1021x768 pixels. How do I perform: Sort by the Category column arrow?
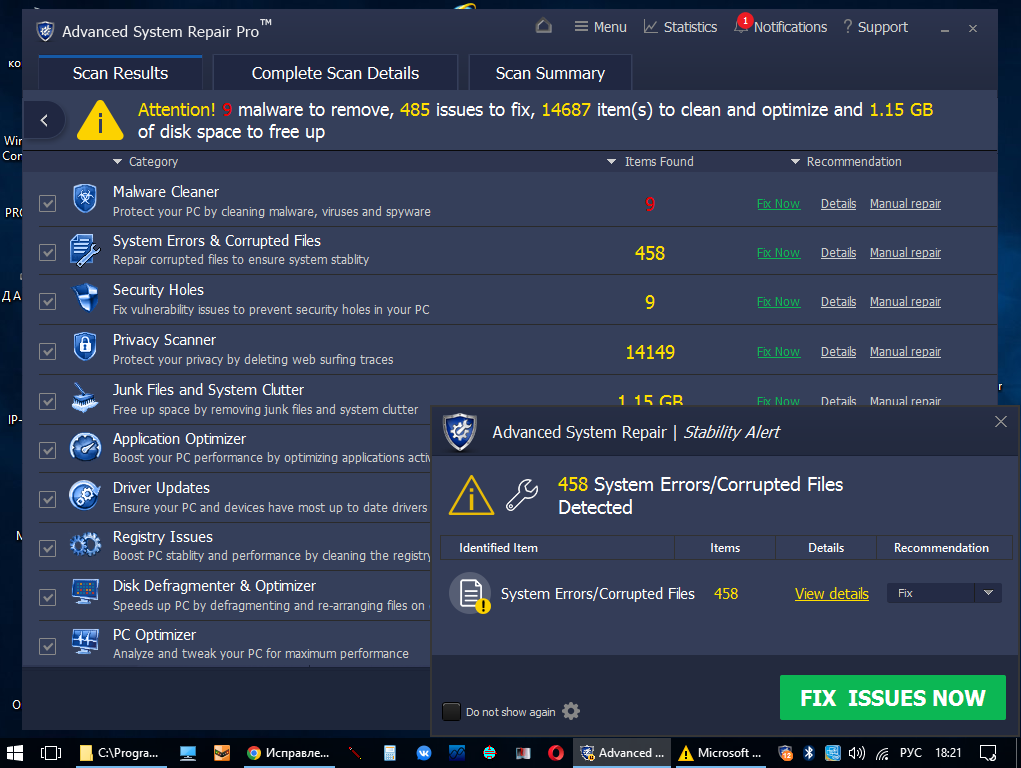coord(117,162)
